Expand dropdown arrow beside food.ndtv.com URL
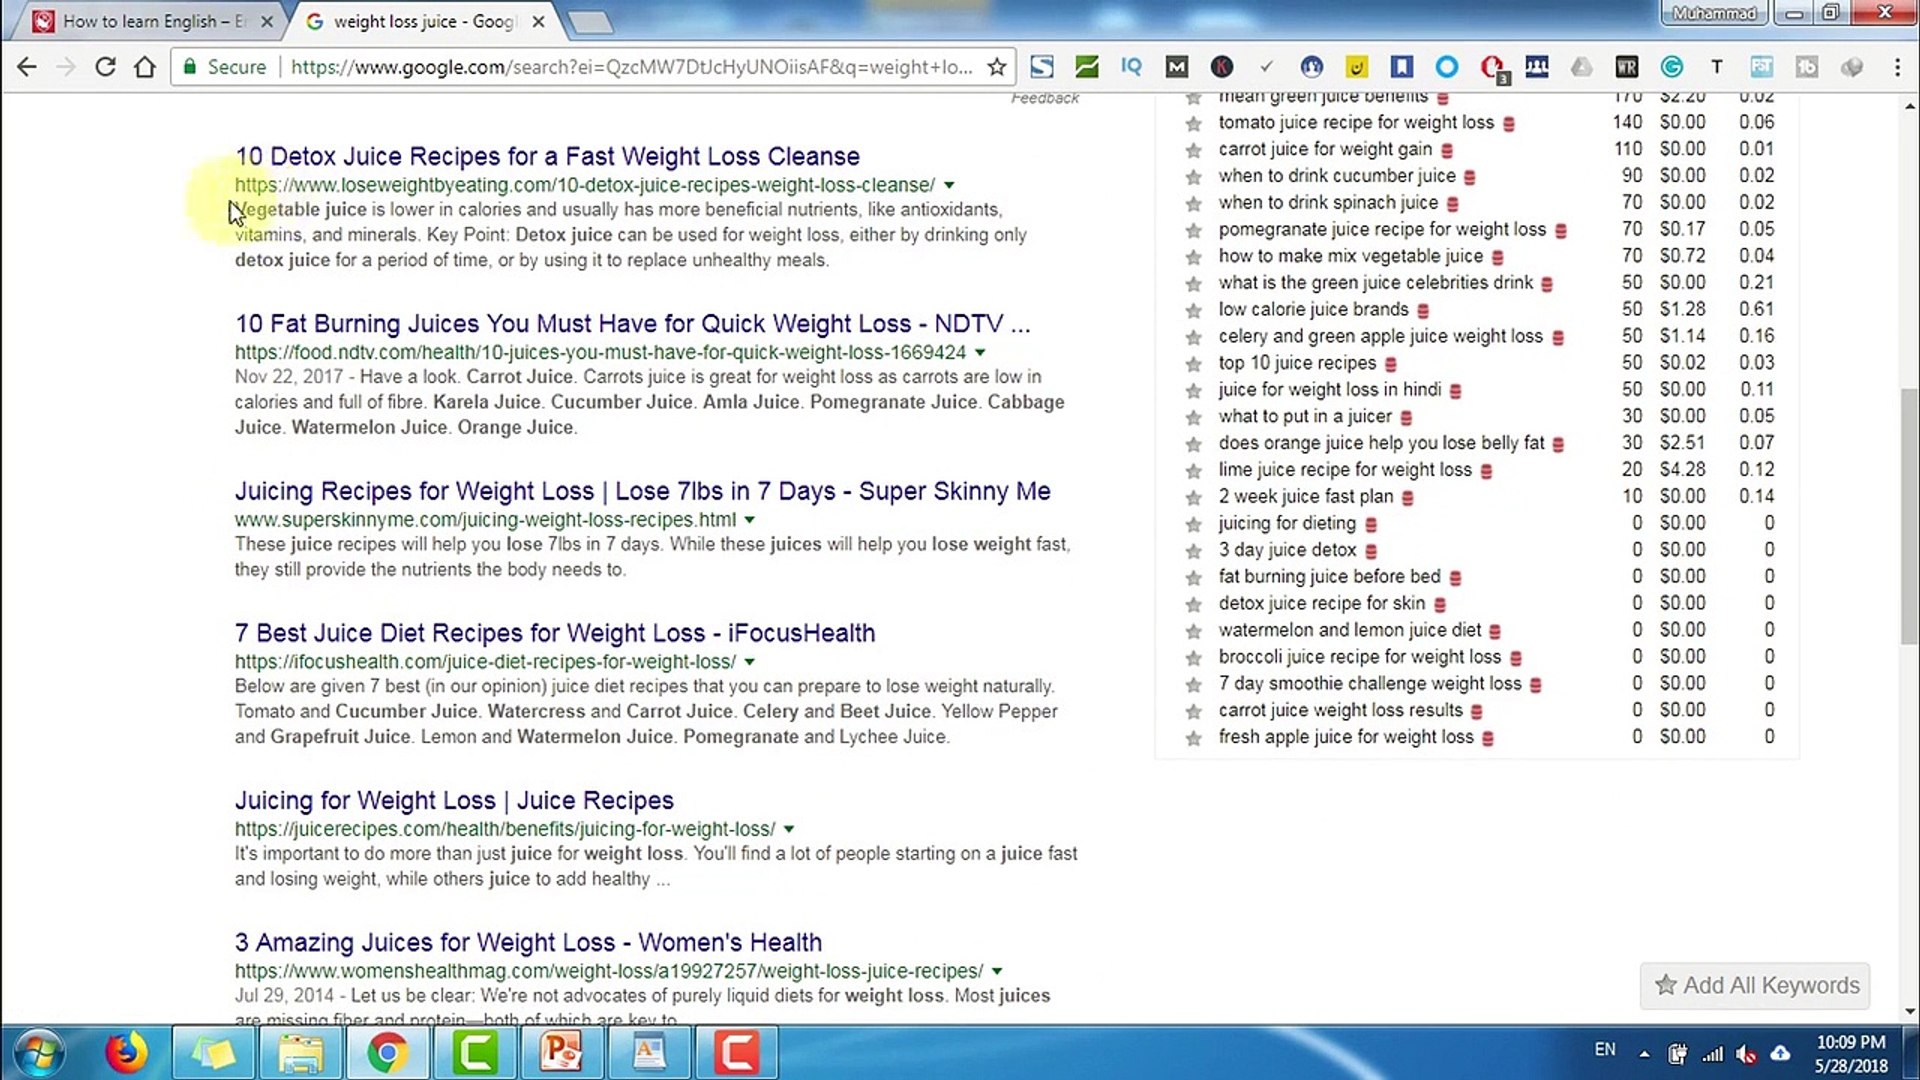The height and width of the screenshot is (1080, 1920). (980, 352)
